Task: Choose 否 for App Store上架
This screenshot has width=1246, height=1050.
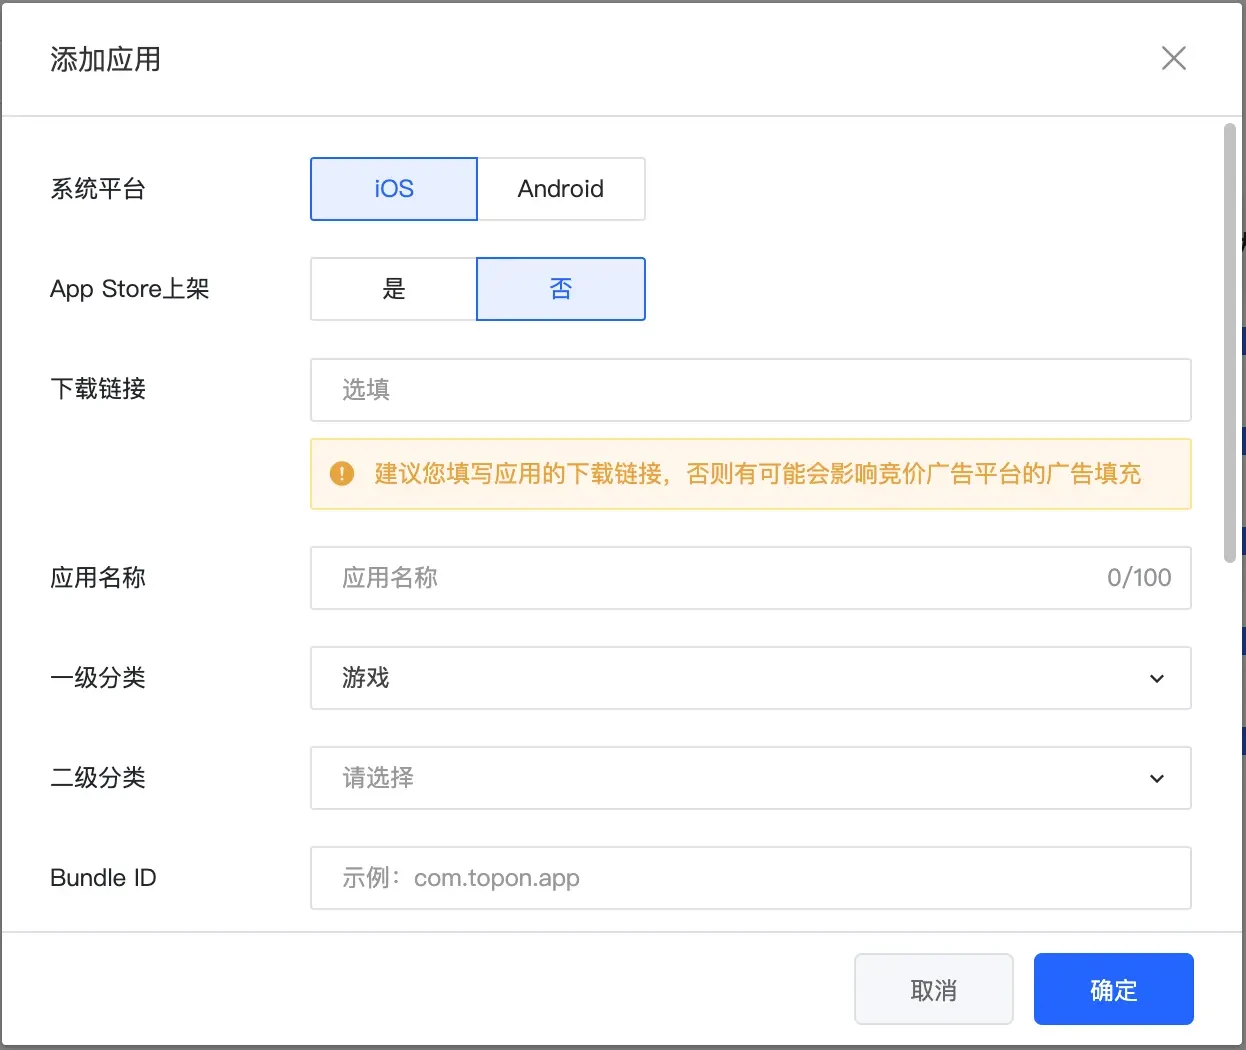Action: coord(560,289)
